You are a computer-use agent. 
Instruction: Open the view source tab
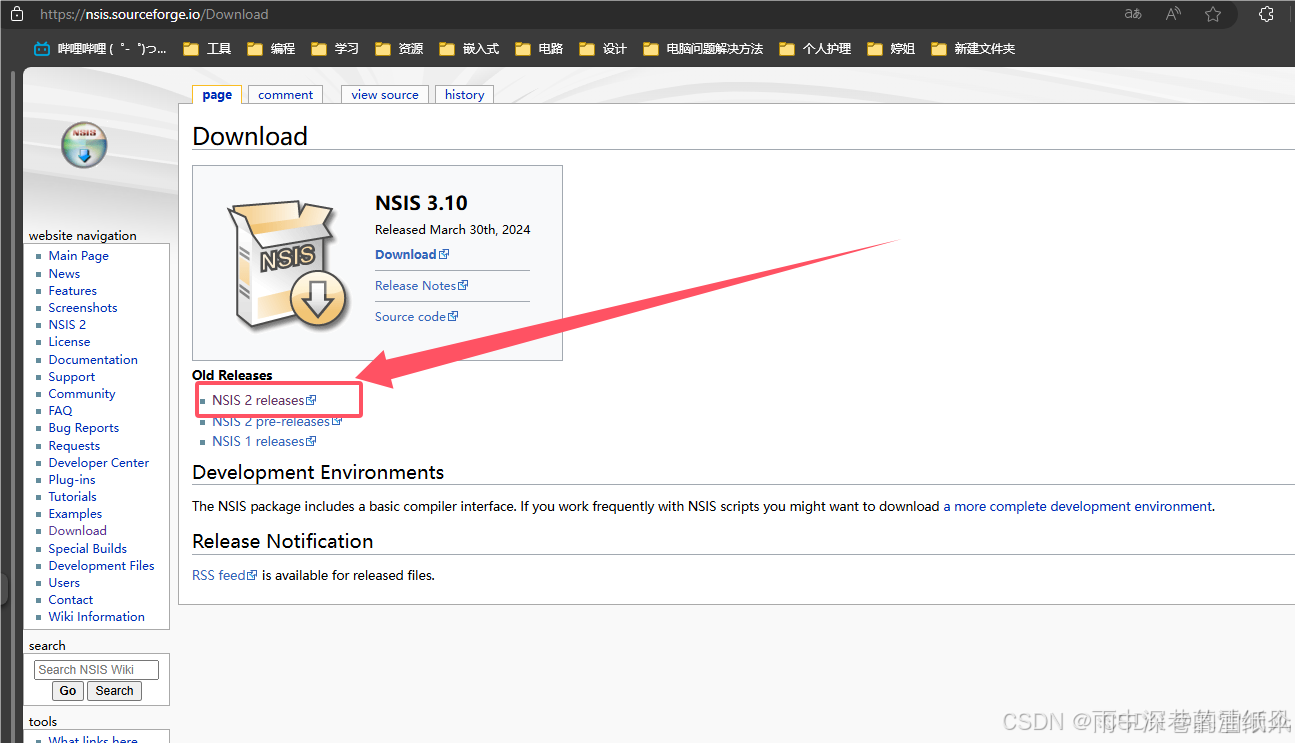[385, 95]
